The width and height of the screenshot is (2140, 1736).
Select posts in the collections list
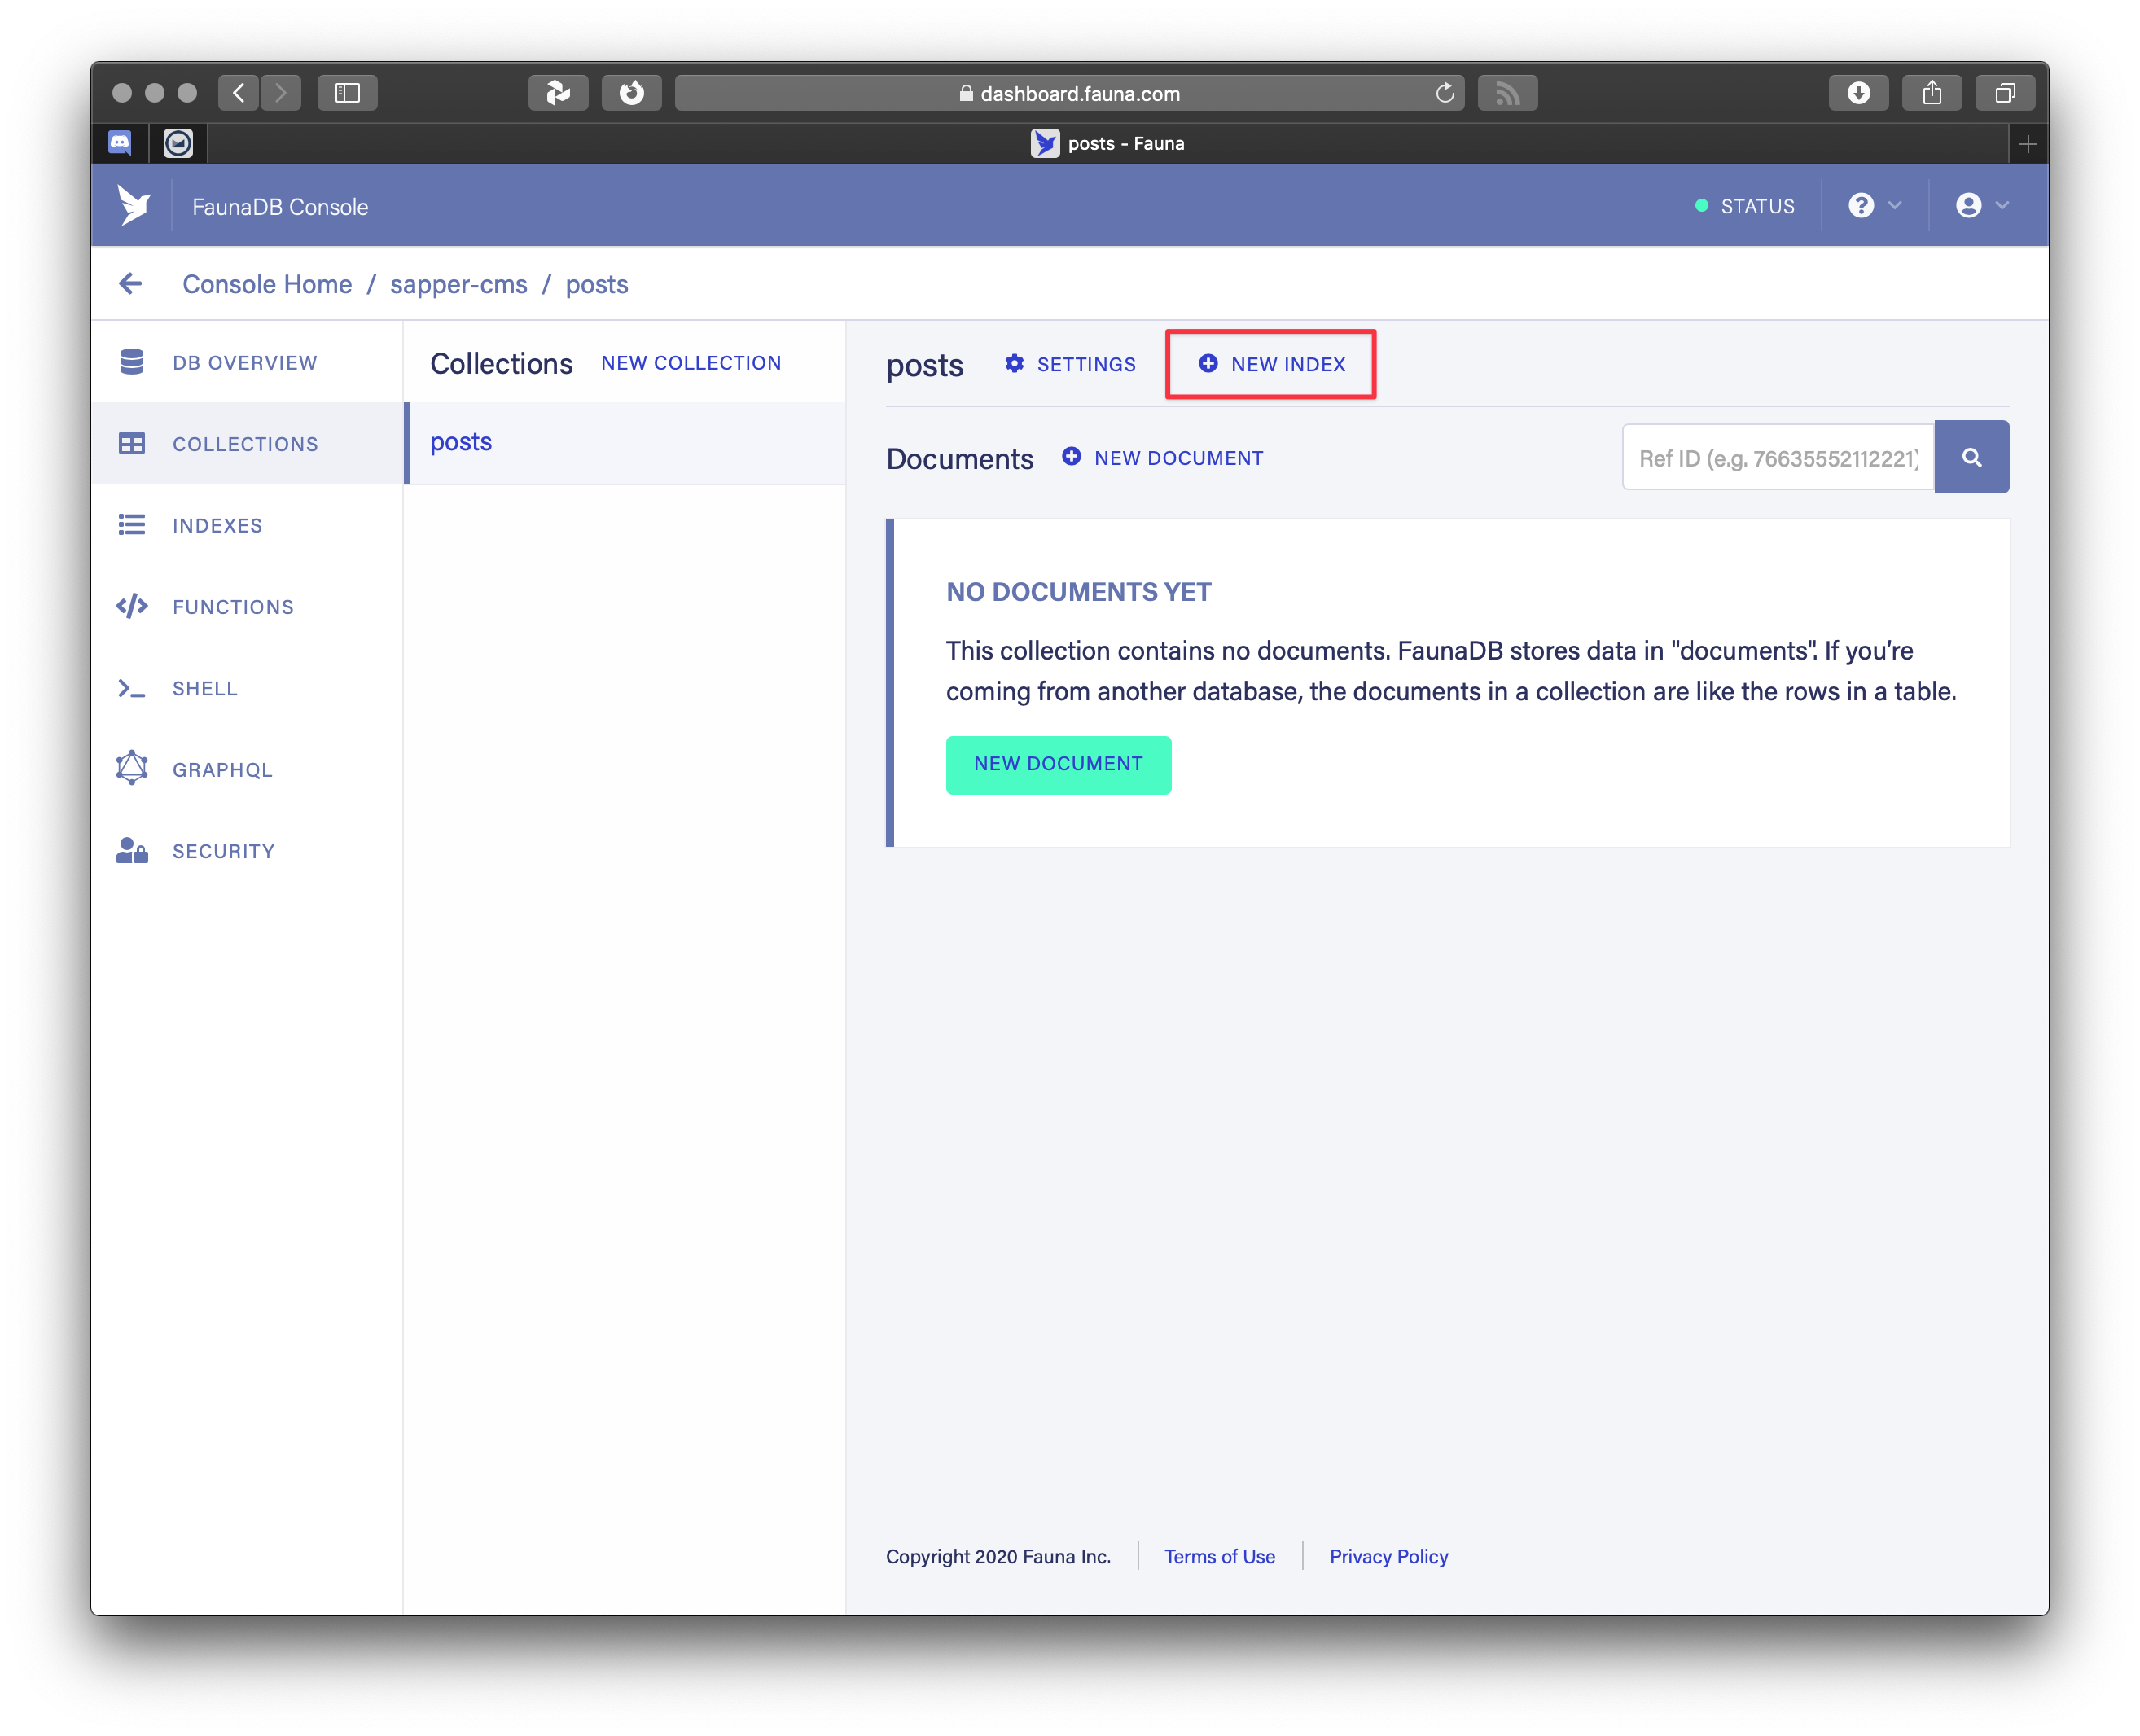(625, 443)
